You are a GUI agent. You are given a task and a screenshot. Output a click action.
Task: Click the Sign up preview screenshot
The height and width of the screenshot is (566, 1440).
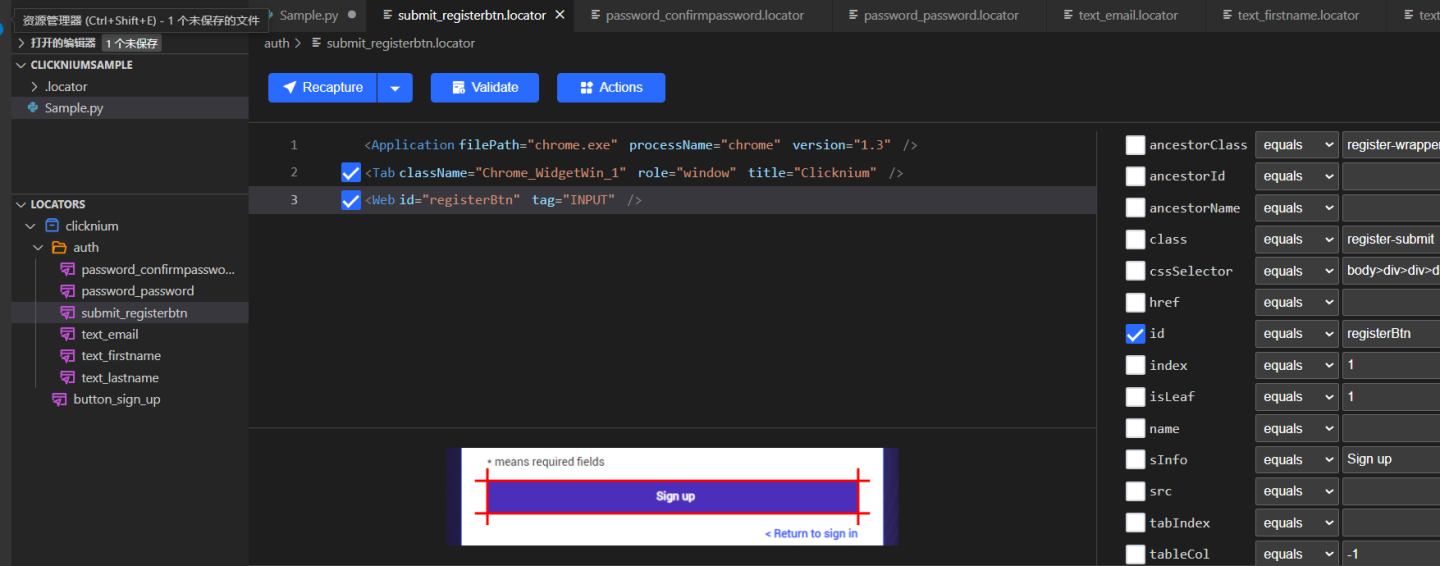point(672,496)
